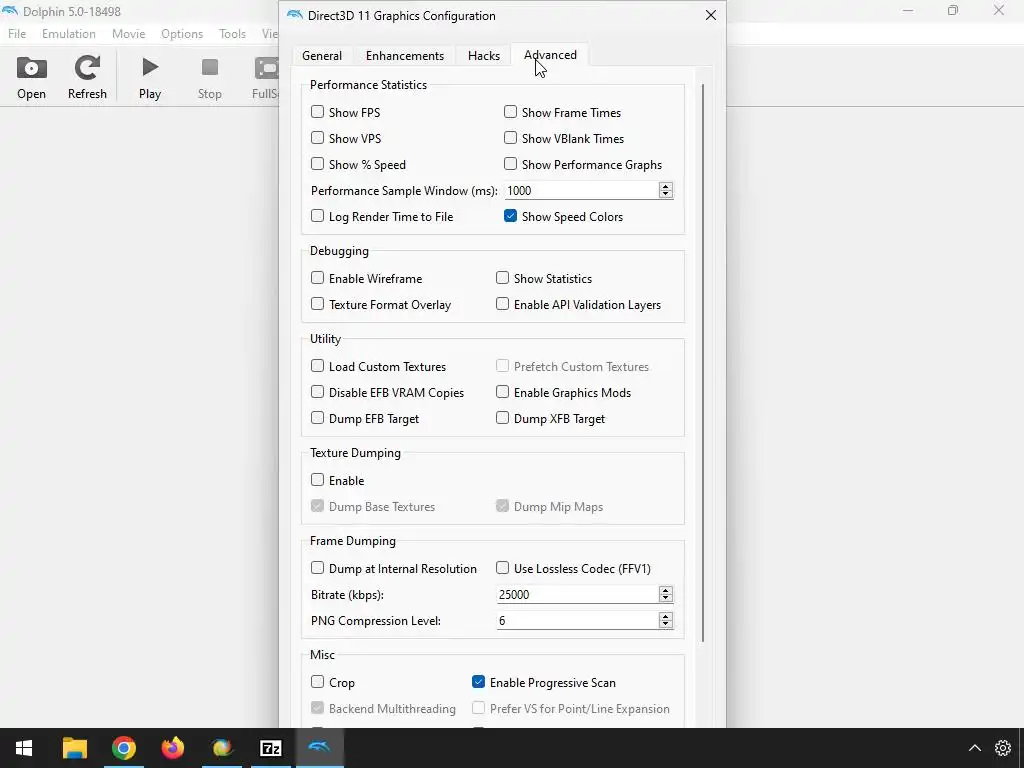The height and width of the screenshot is (768, 1024).
Task: Click the Refresh toolbar icon
Action: 87,78
